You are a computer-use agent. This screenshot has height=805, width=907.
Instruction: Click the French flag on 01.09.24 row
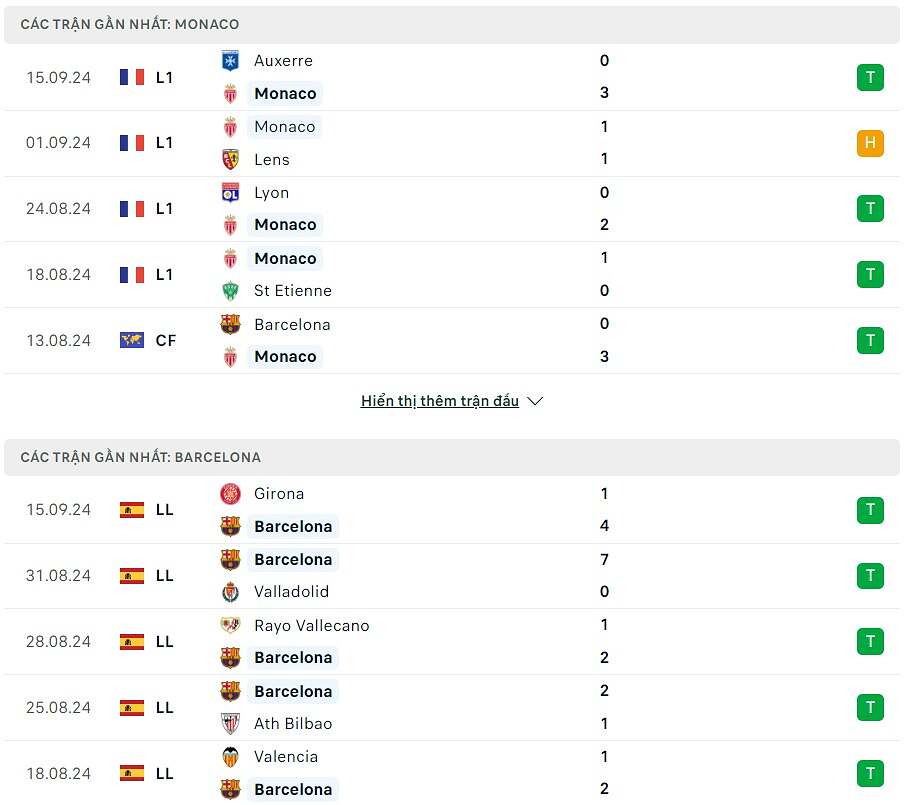132,143
